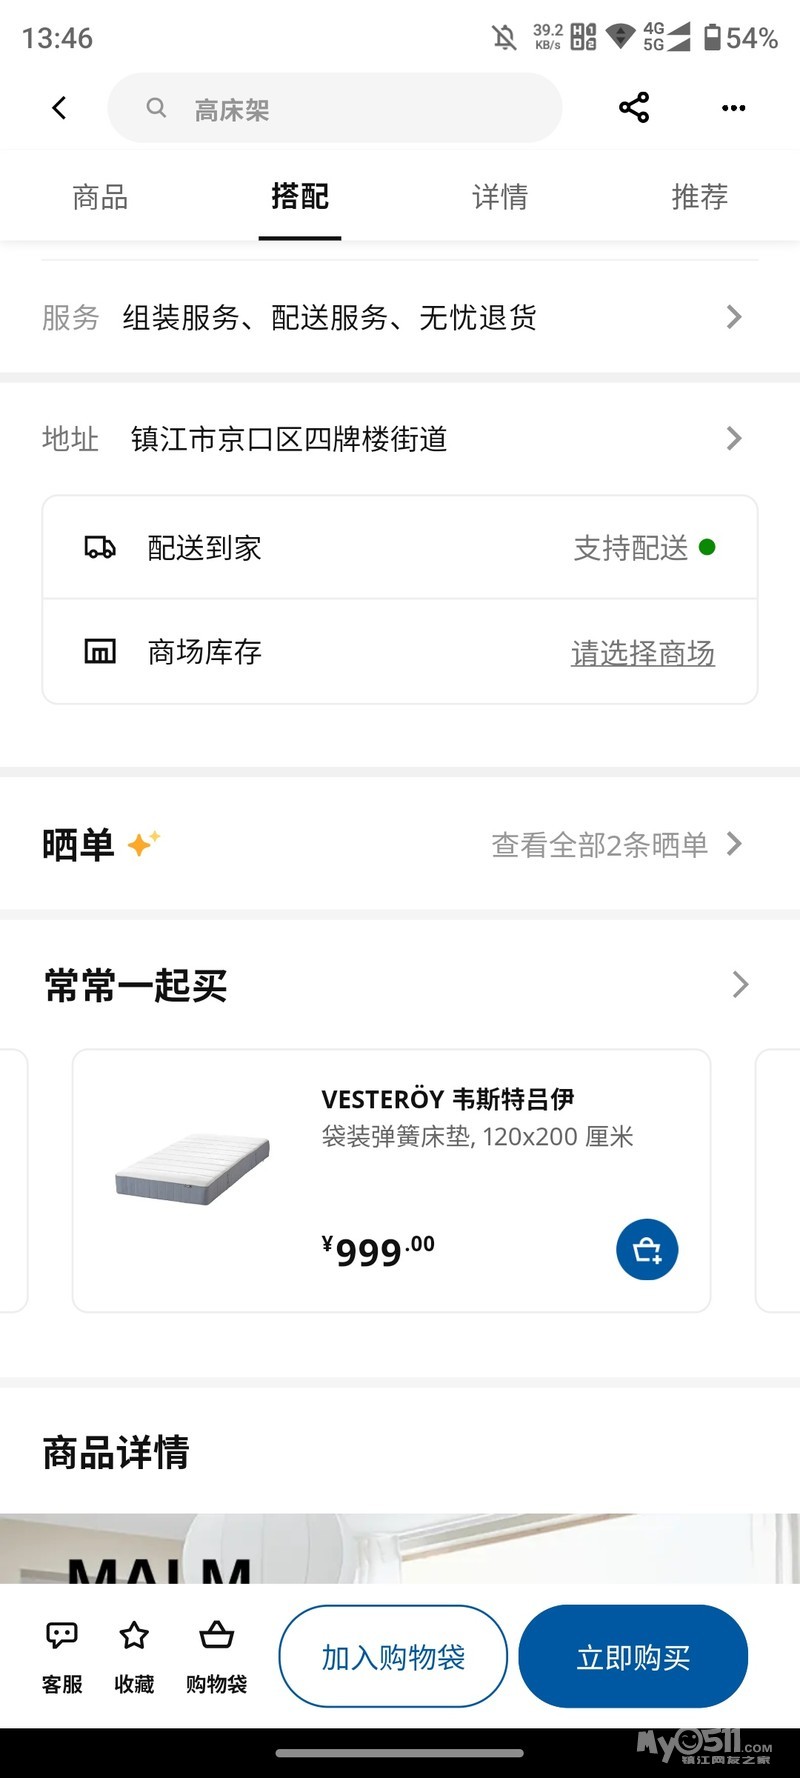Switch to the 商品 tab
Screen dimensions: 800x1778
coord(100,197)
